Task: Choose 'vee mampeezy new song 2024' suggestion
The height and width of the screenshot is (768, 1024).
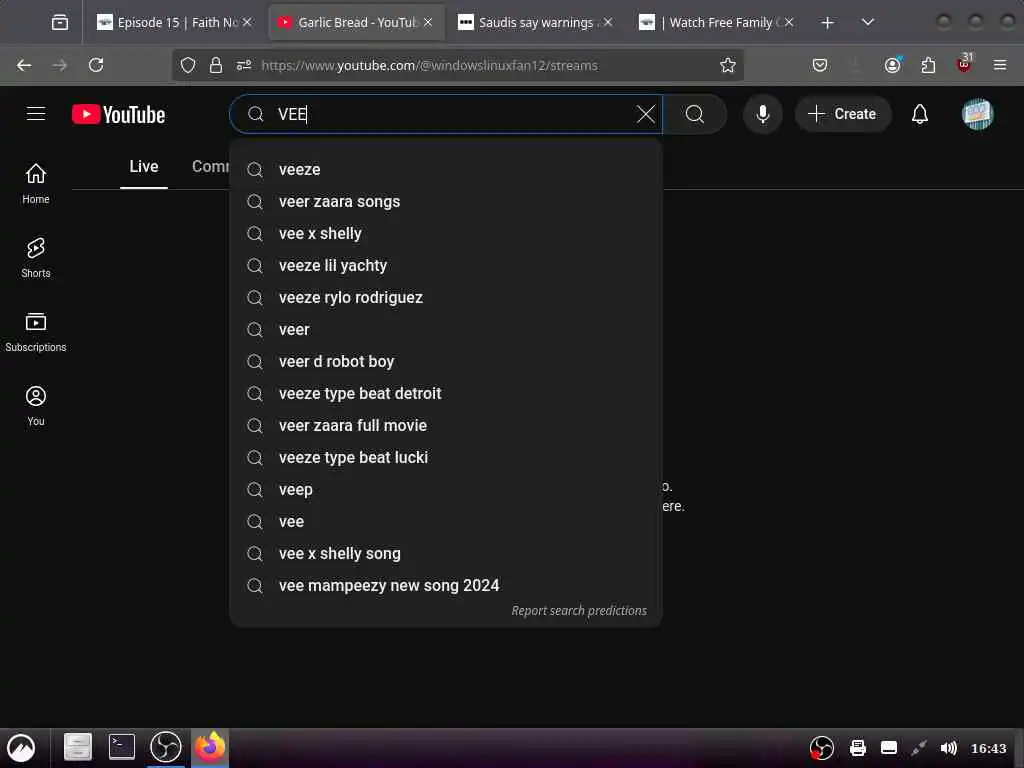Action: pyautogui.click(x=446, y=585)
